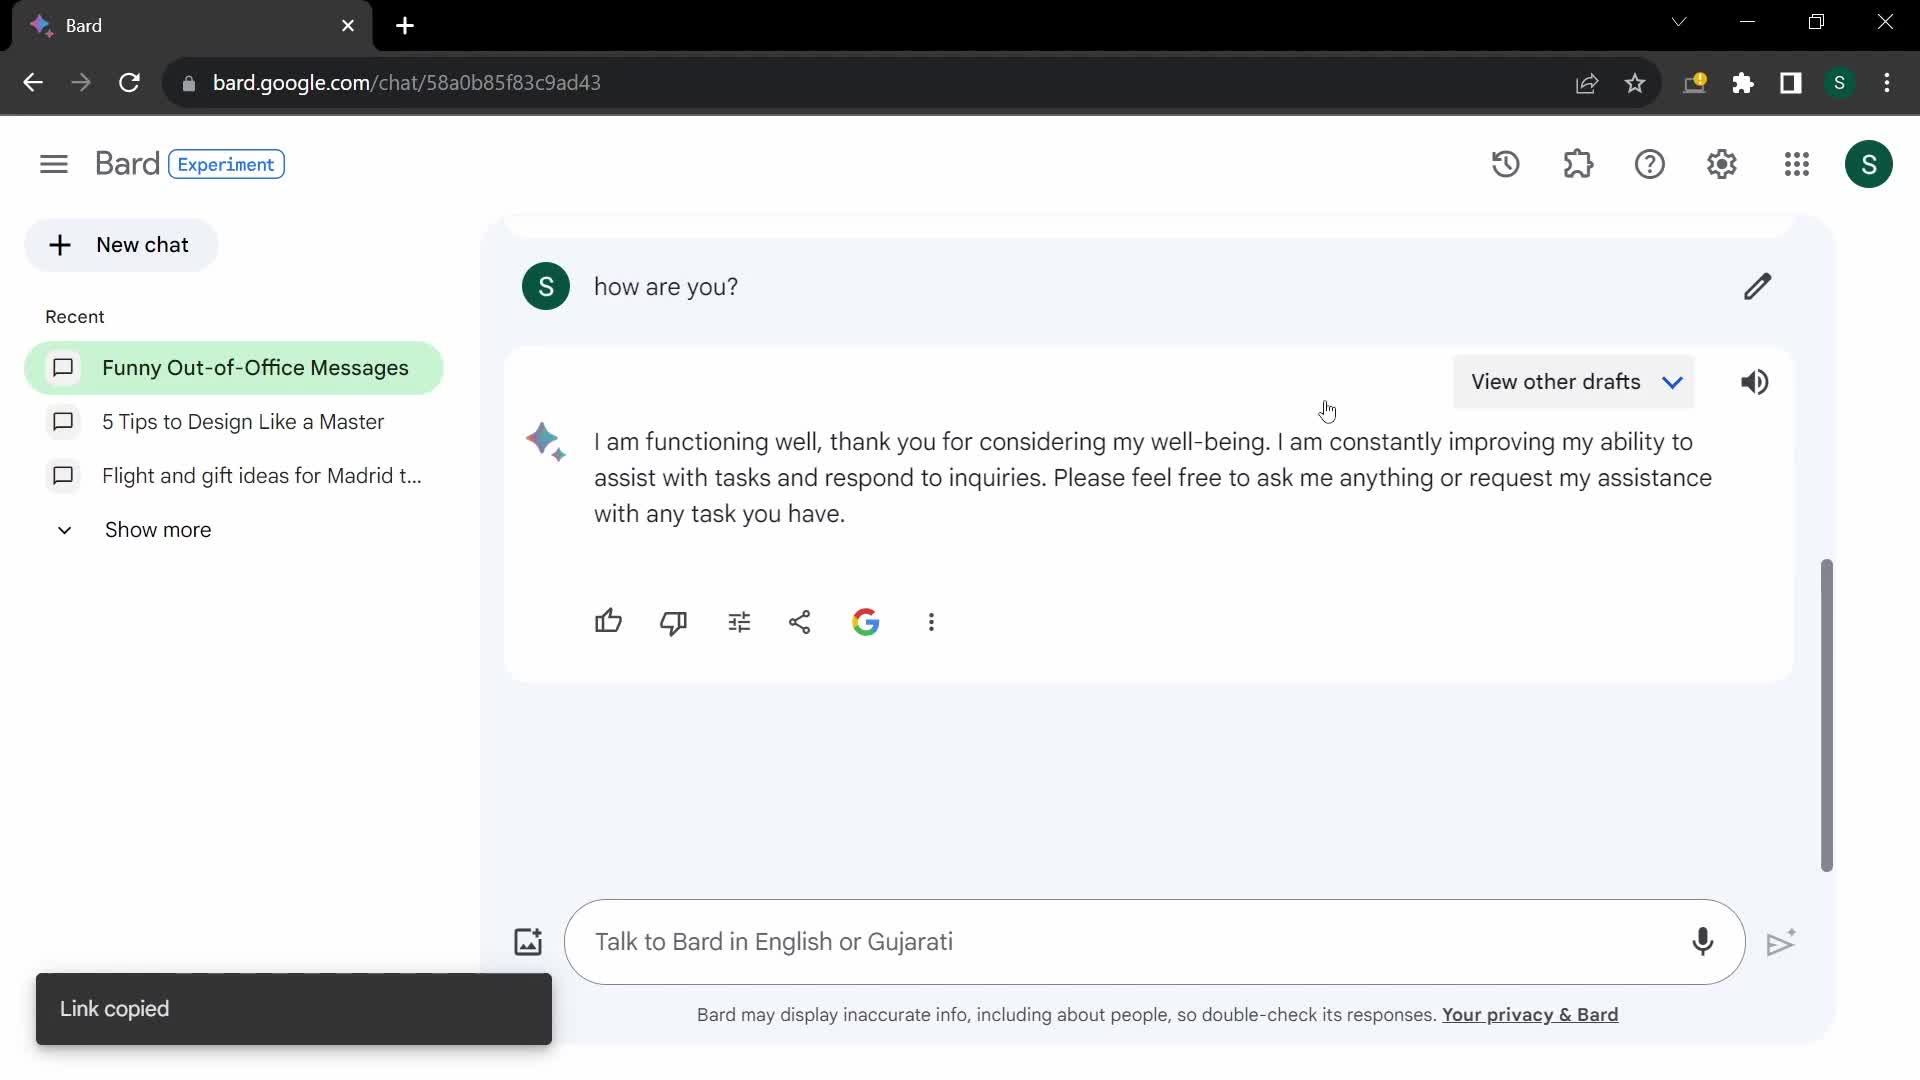The width and height of the screenshot is (1920, 1080).
Task: Click the thumbs up icon
Action: pos(608,621)
